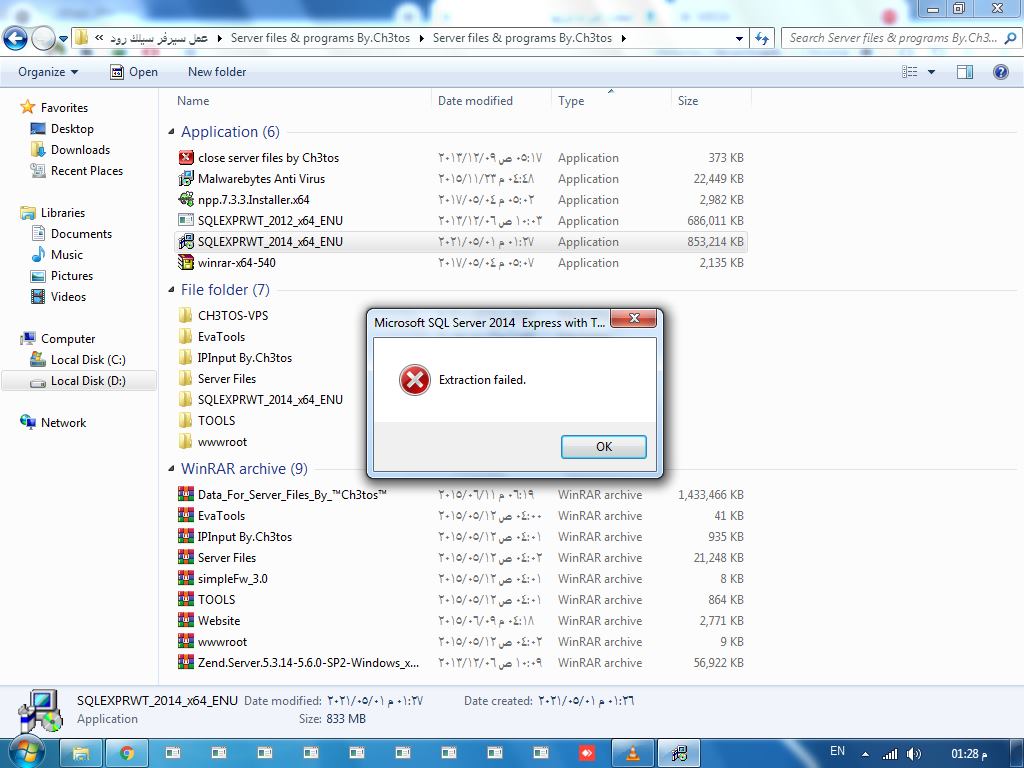The height and width of the screenshot is (768, 1024).
Task: Select the TOOLS folder name
Action: coord(216,421)
